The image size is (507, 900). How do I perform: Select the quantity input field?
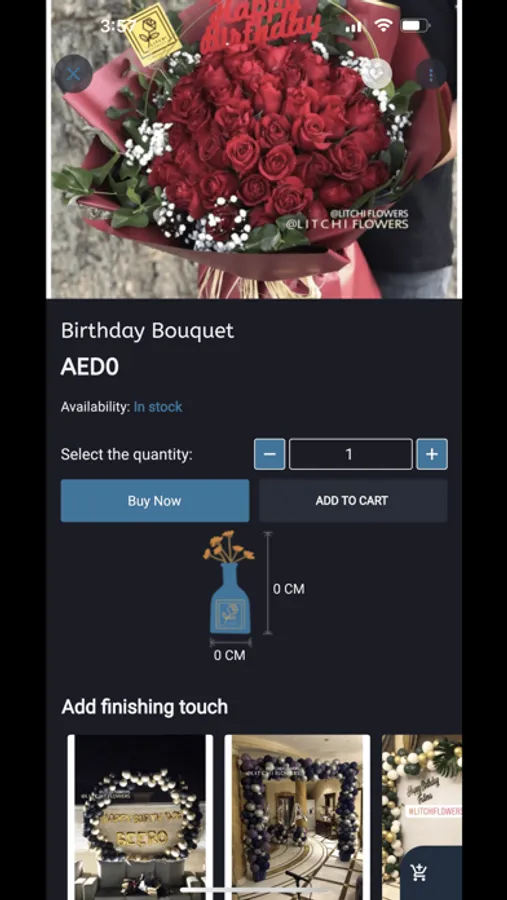point(351,454)
